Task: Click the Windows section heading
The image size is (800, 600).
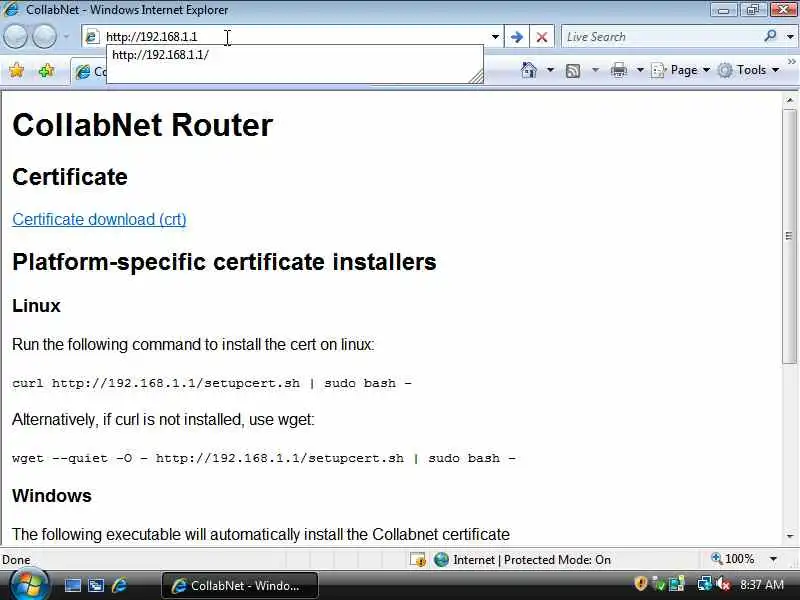Action: click(52, 496)
